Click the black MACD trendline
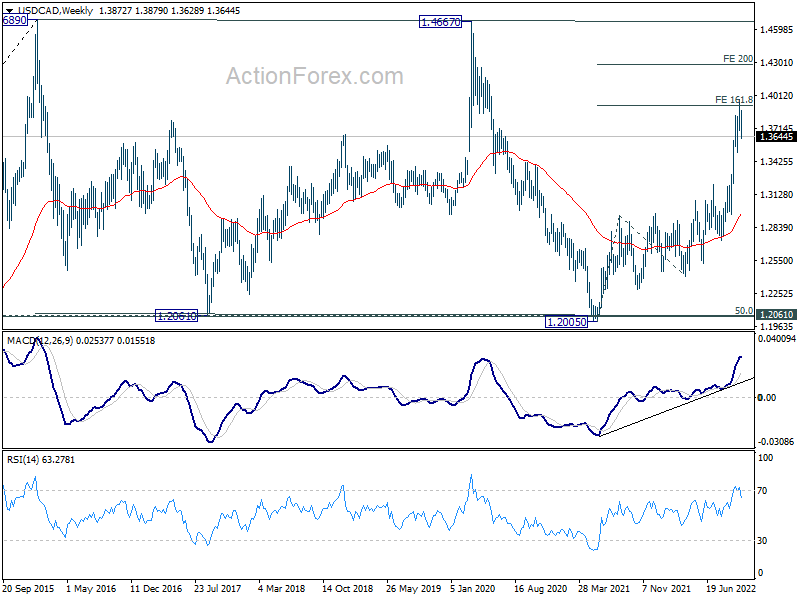Screen dimensions: 800x600 point(677,407)
